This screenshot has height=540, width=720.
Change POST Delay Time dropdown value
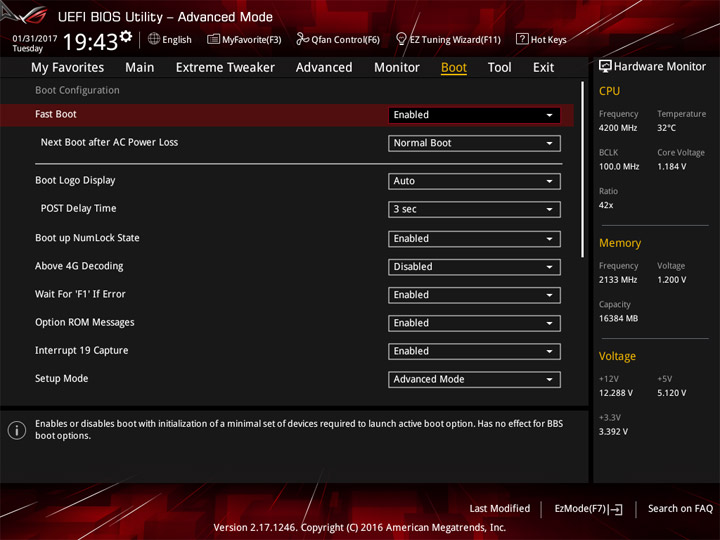click(x=474, y=209)
